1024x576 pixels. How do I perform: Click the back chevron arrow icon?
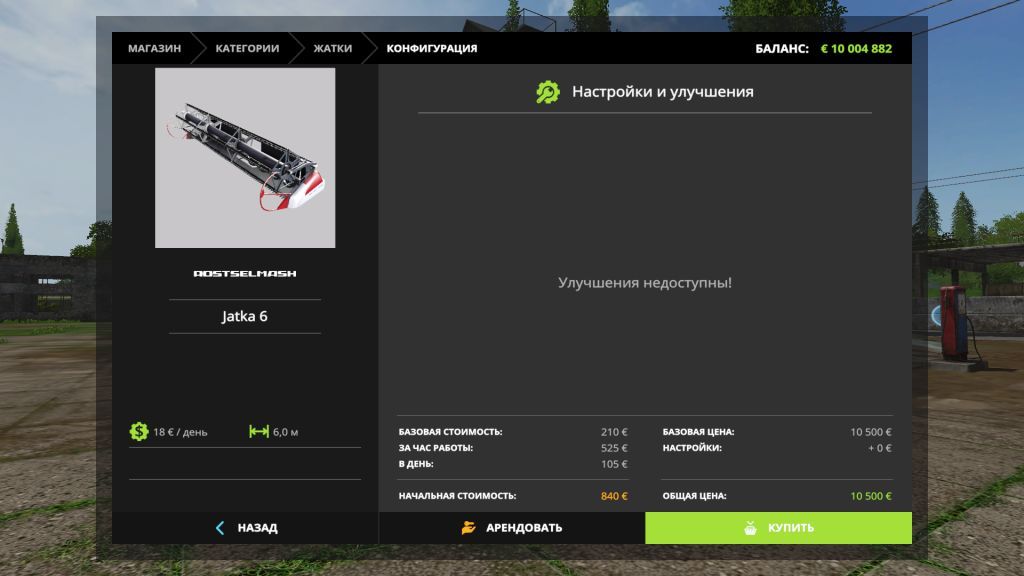pos(220,528)
